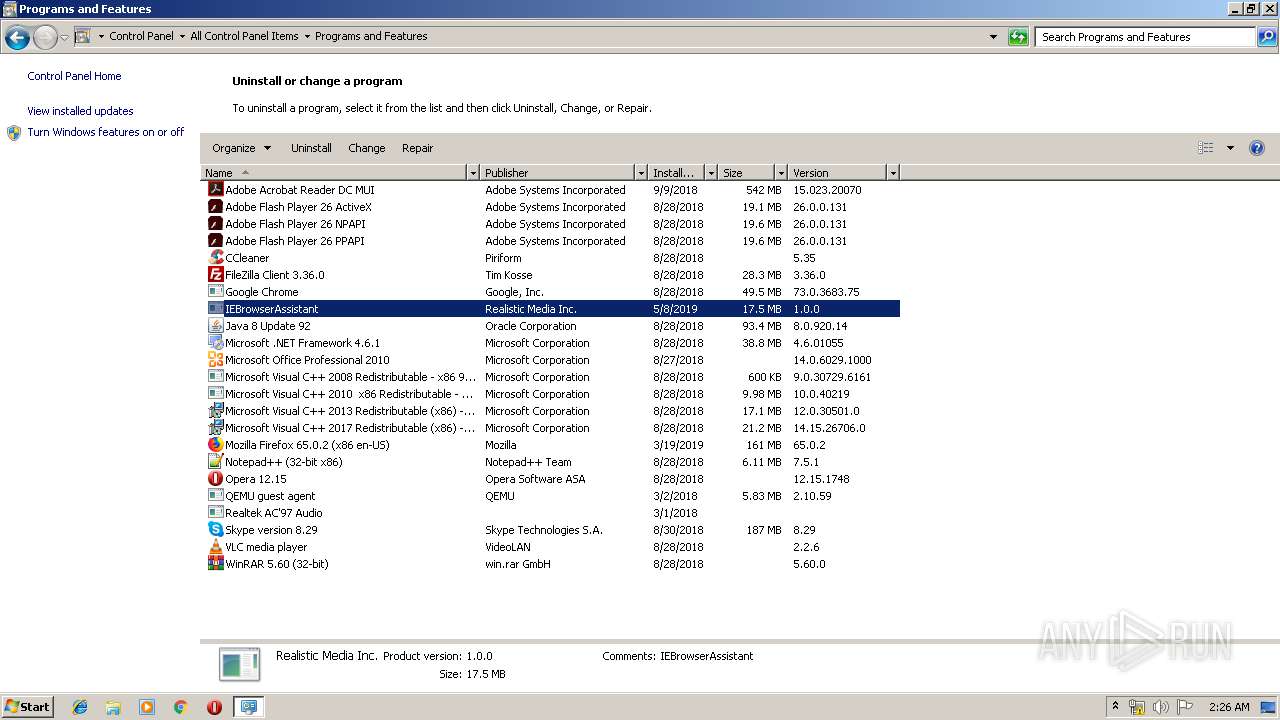Viewport: 1280px width, 720px height.
Task: Click the taskbar clock showing 2:26 AM
Action: [1229, 707]
